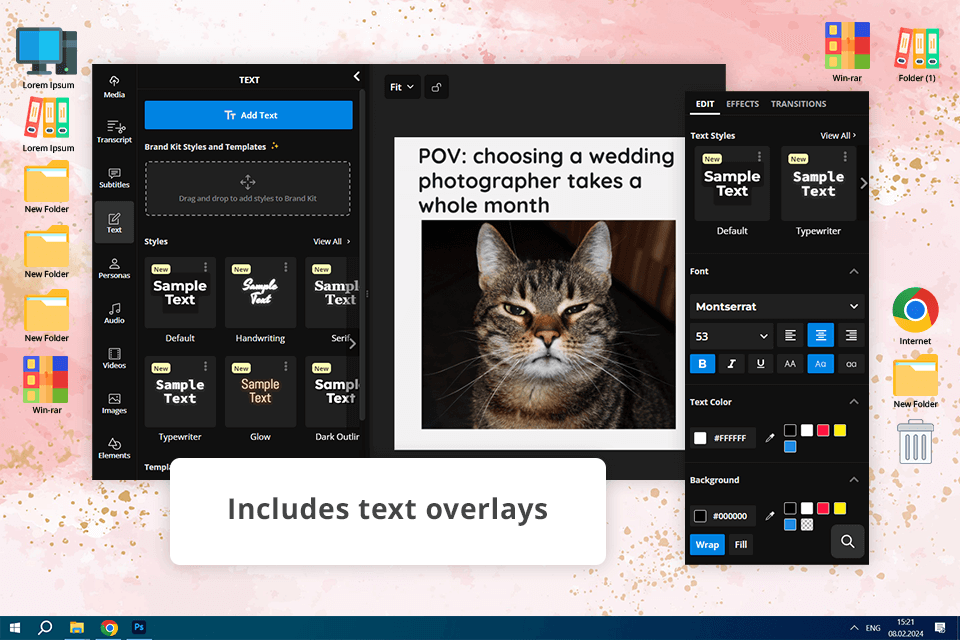
Task: Choose red text color swatch
Action: pyautogui.click(x=823, y=430)
